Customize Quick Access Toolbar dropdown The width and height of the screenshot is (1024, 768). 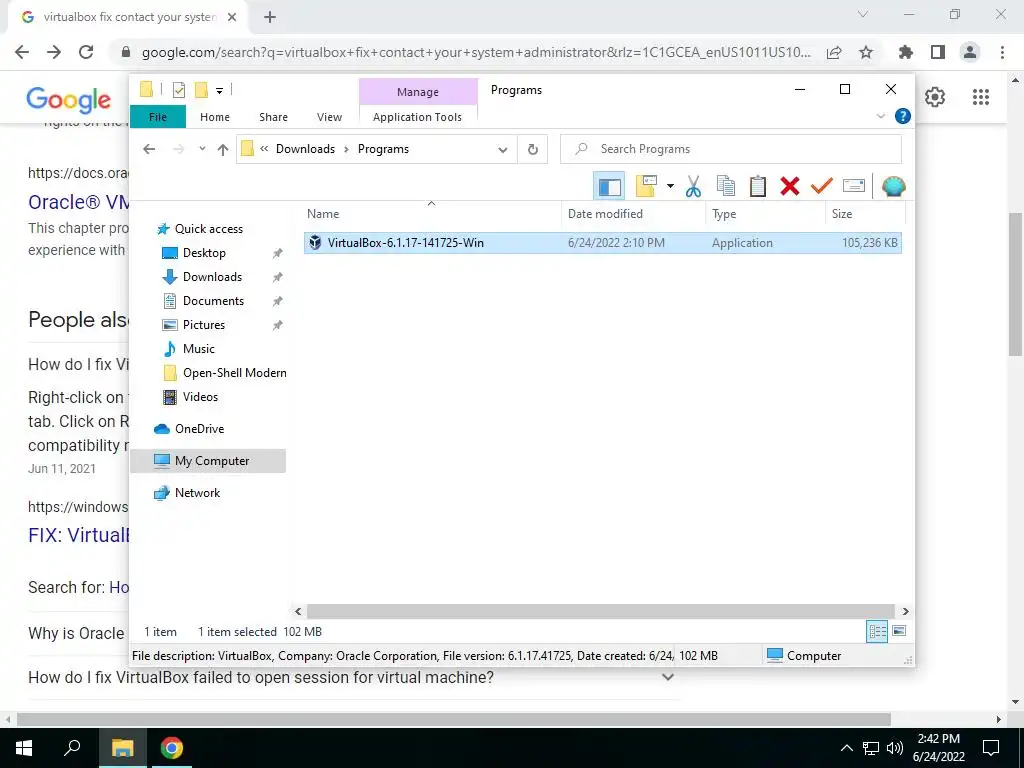(219, 91)
